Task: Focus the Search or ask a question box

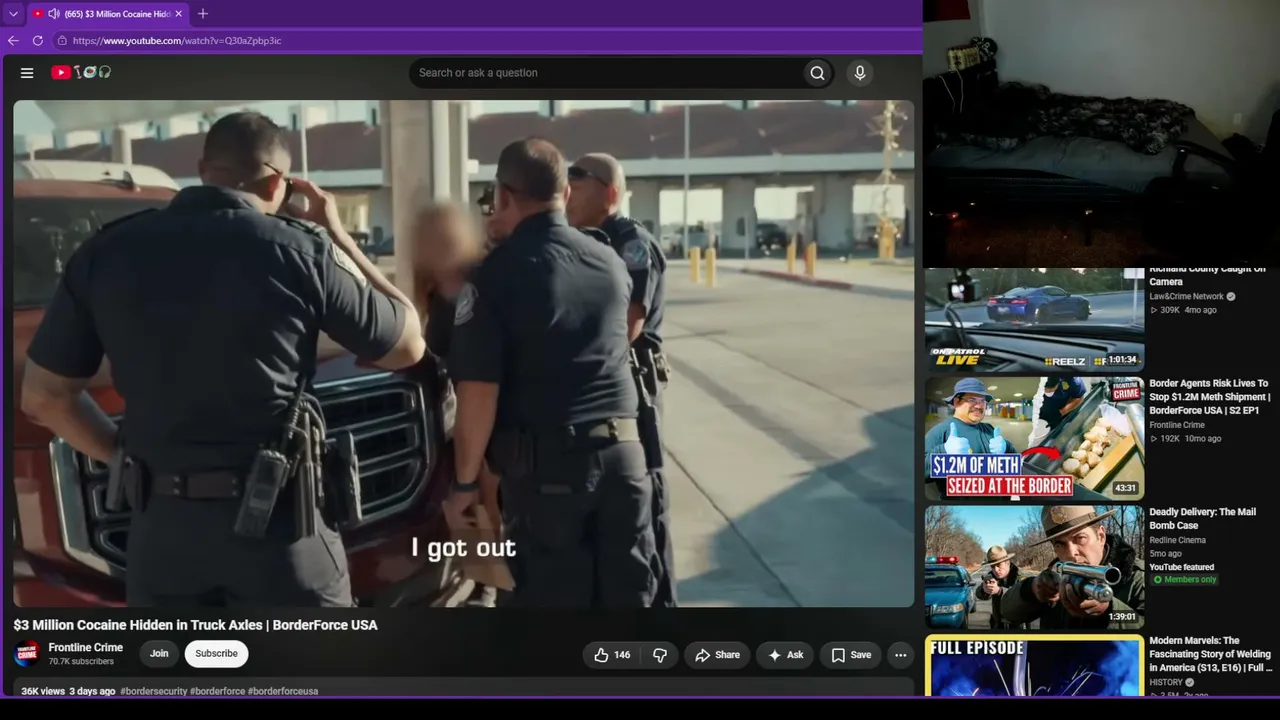Action: click(x=605, y=73)
